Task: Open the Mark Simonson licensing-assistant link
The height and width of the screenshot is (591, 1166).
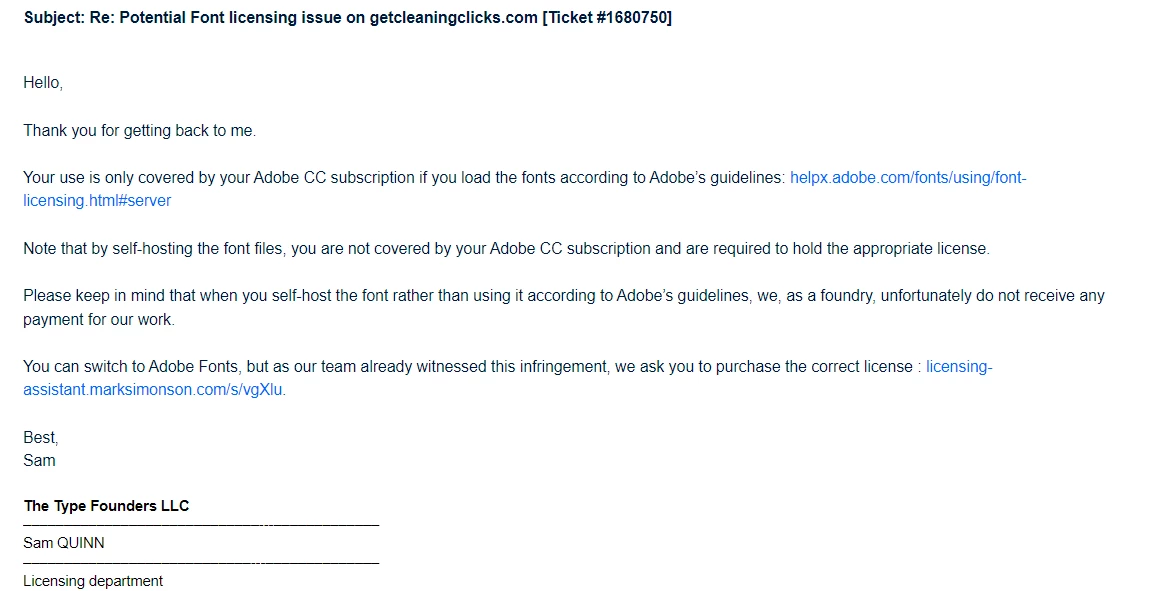Action: coord(154,390)
